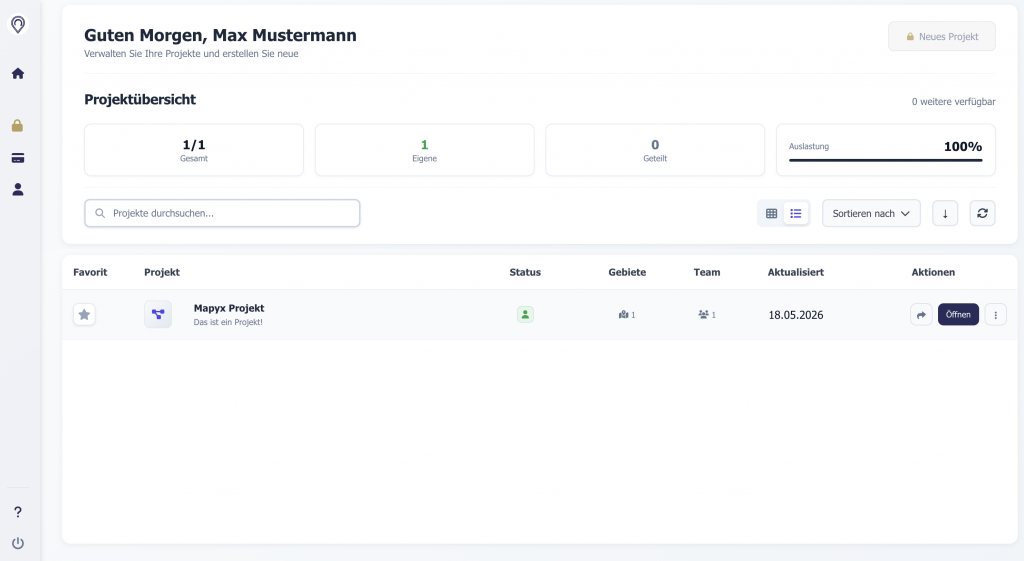
Task: Click the 100% utilization value
Action: [963, 147]
